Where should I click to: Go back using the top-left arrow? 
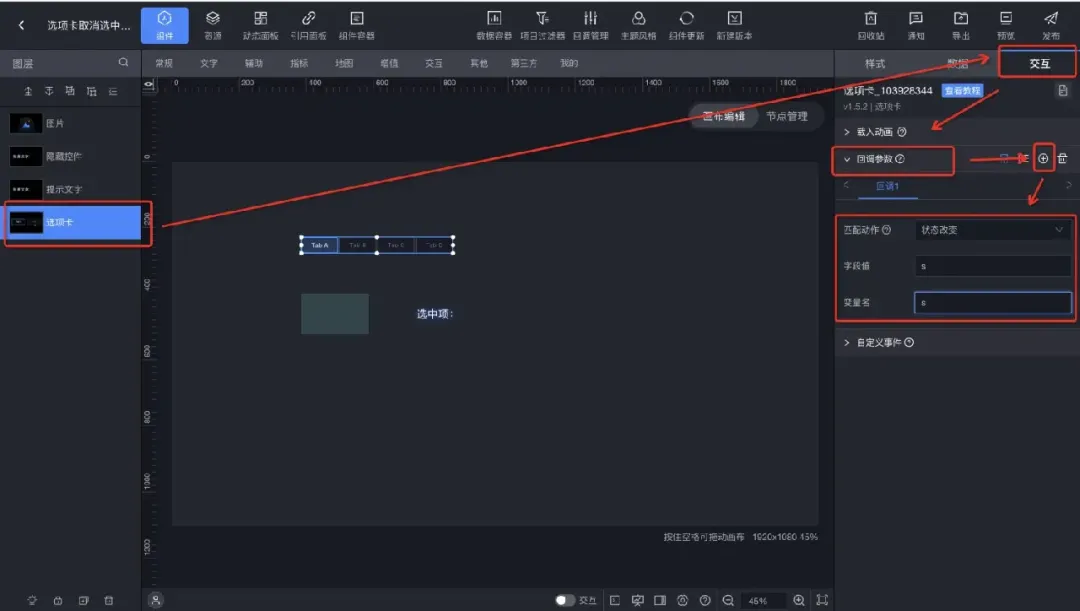(x=21, y=25)
